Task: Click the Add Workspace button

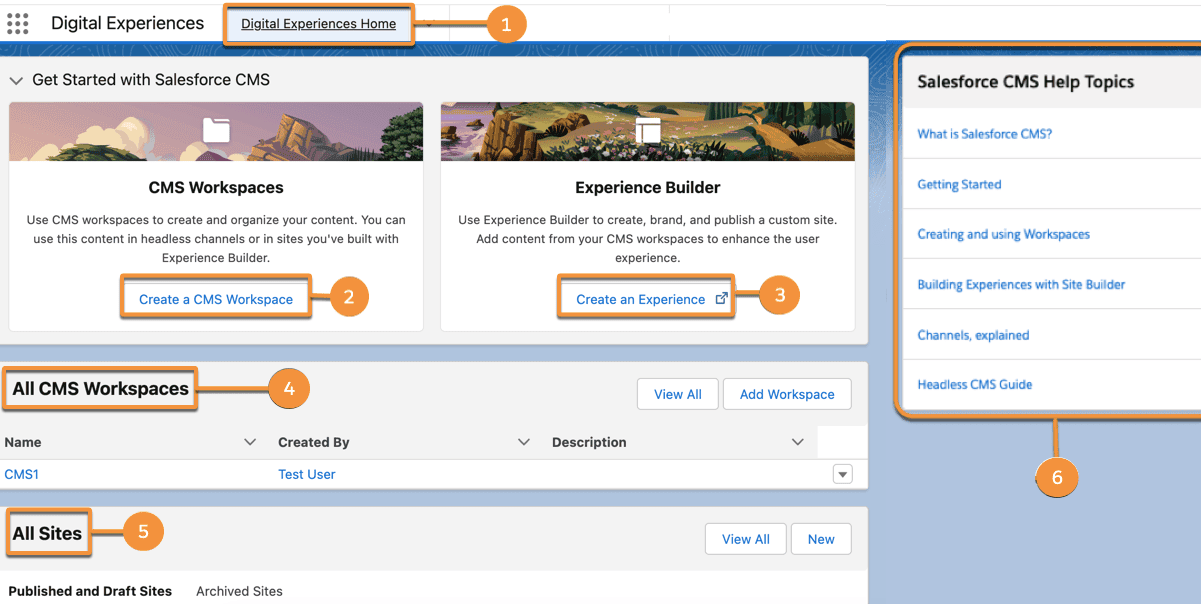Action: coord(787,394)
